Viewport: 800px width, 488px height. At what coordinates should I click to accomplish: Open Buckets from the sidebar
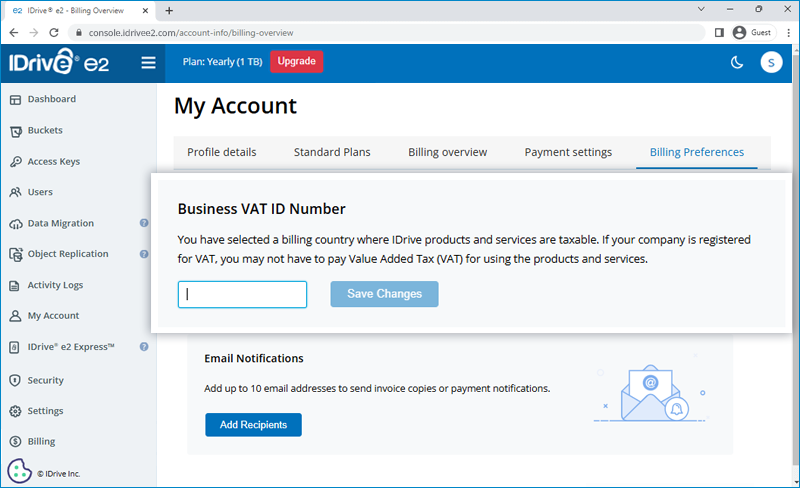[45, 130]
